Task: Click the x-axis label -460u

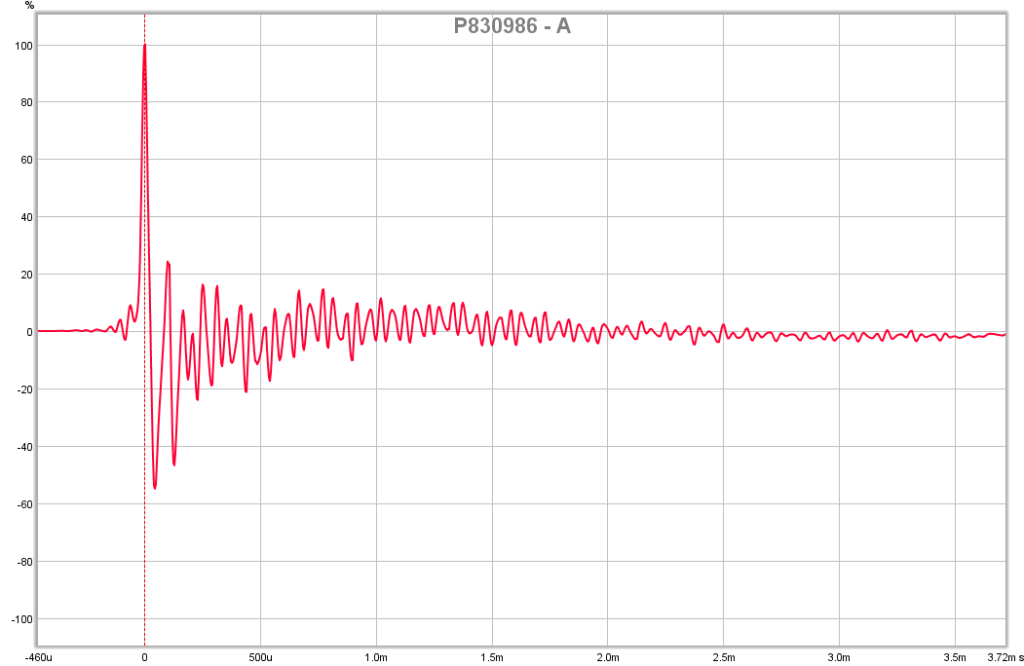Action: coord(39,658)
